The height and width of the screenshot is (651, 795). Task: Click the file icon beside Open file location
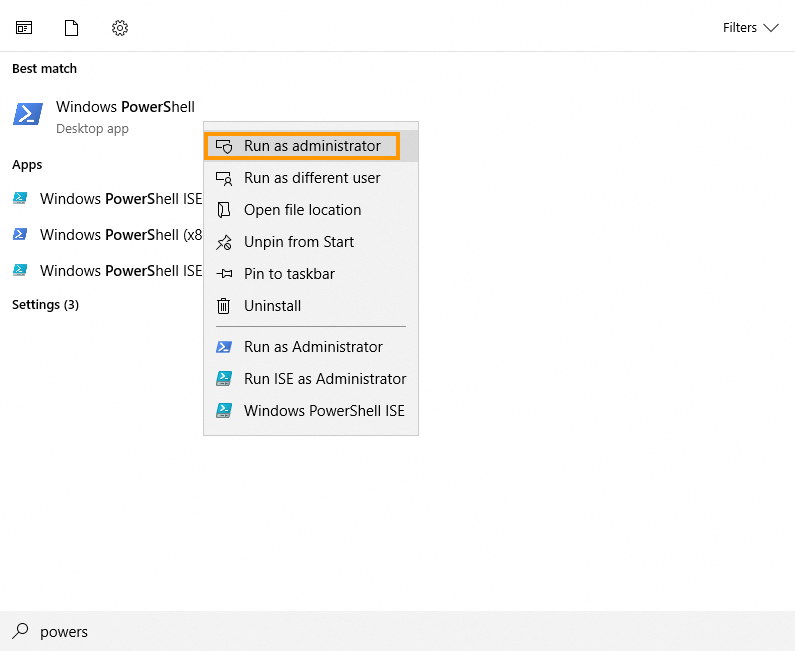click(224, 210)
